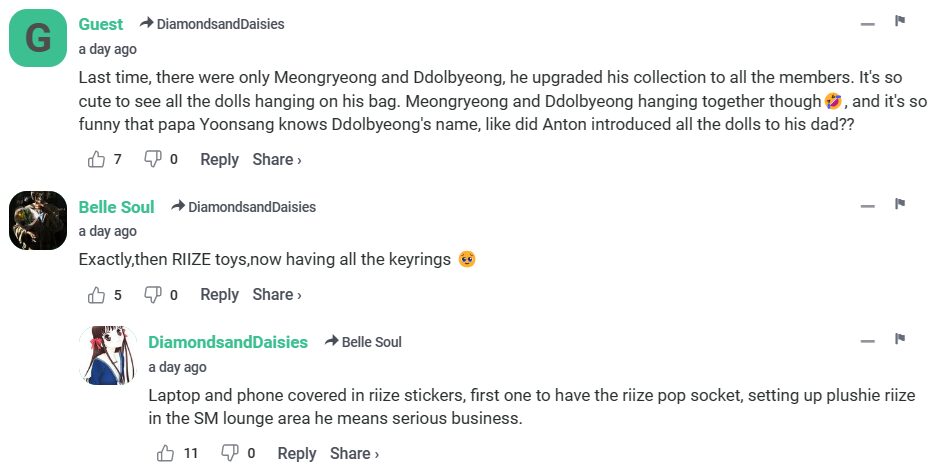
Task: Flag the DiamondsandDaisies reply
Action: (900, 339)
